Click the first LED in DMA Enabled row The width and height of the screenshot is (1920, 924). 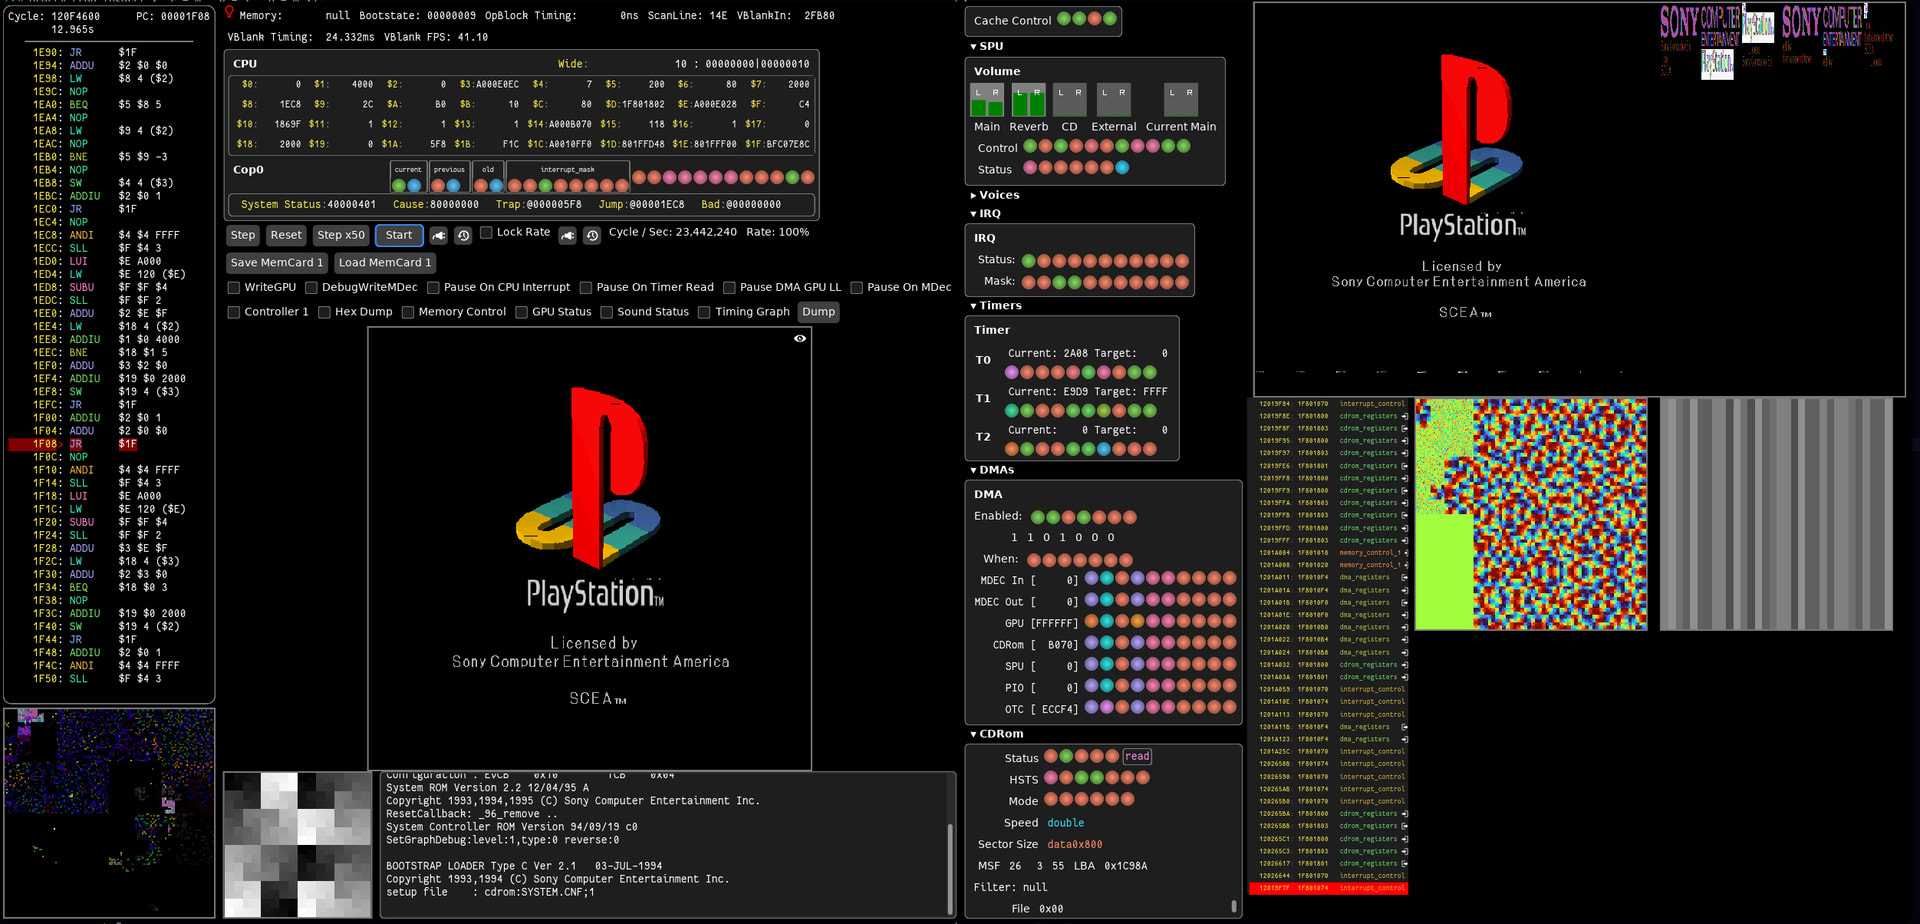[x=1038, y=517]
